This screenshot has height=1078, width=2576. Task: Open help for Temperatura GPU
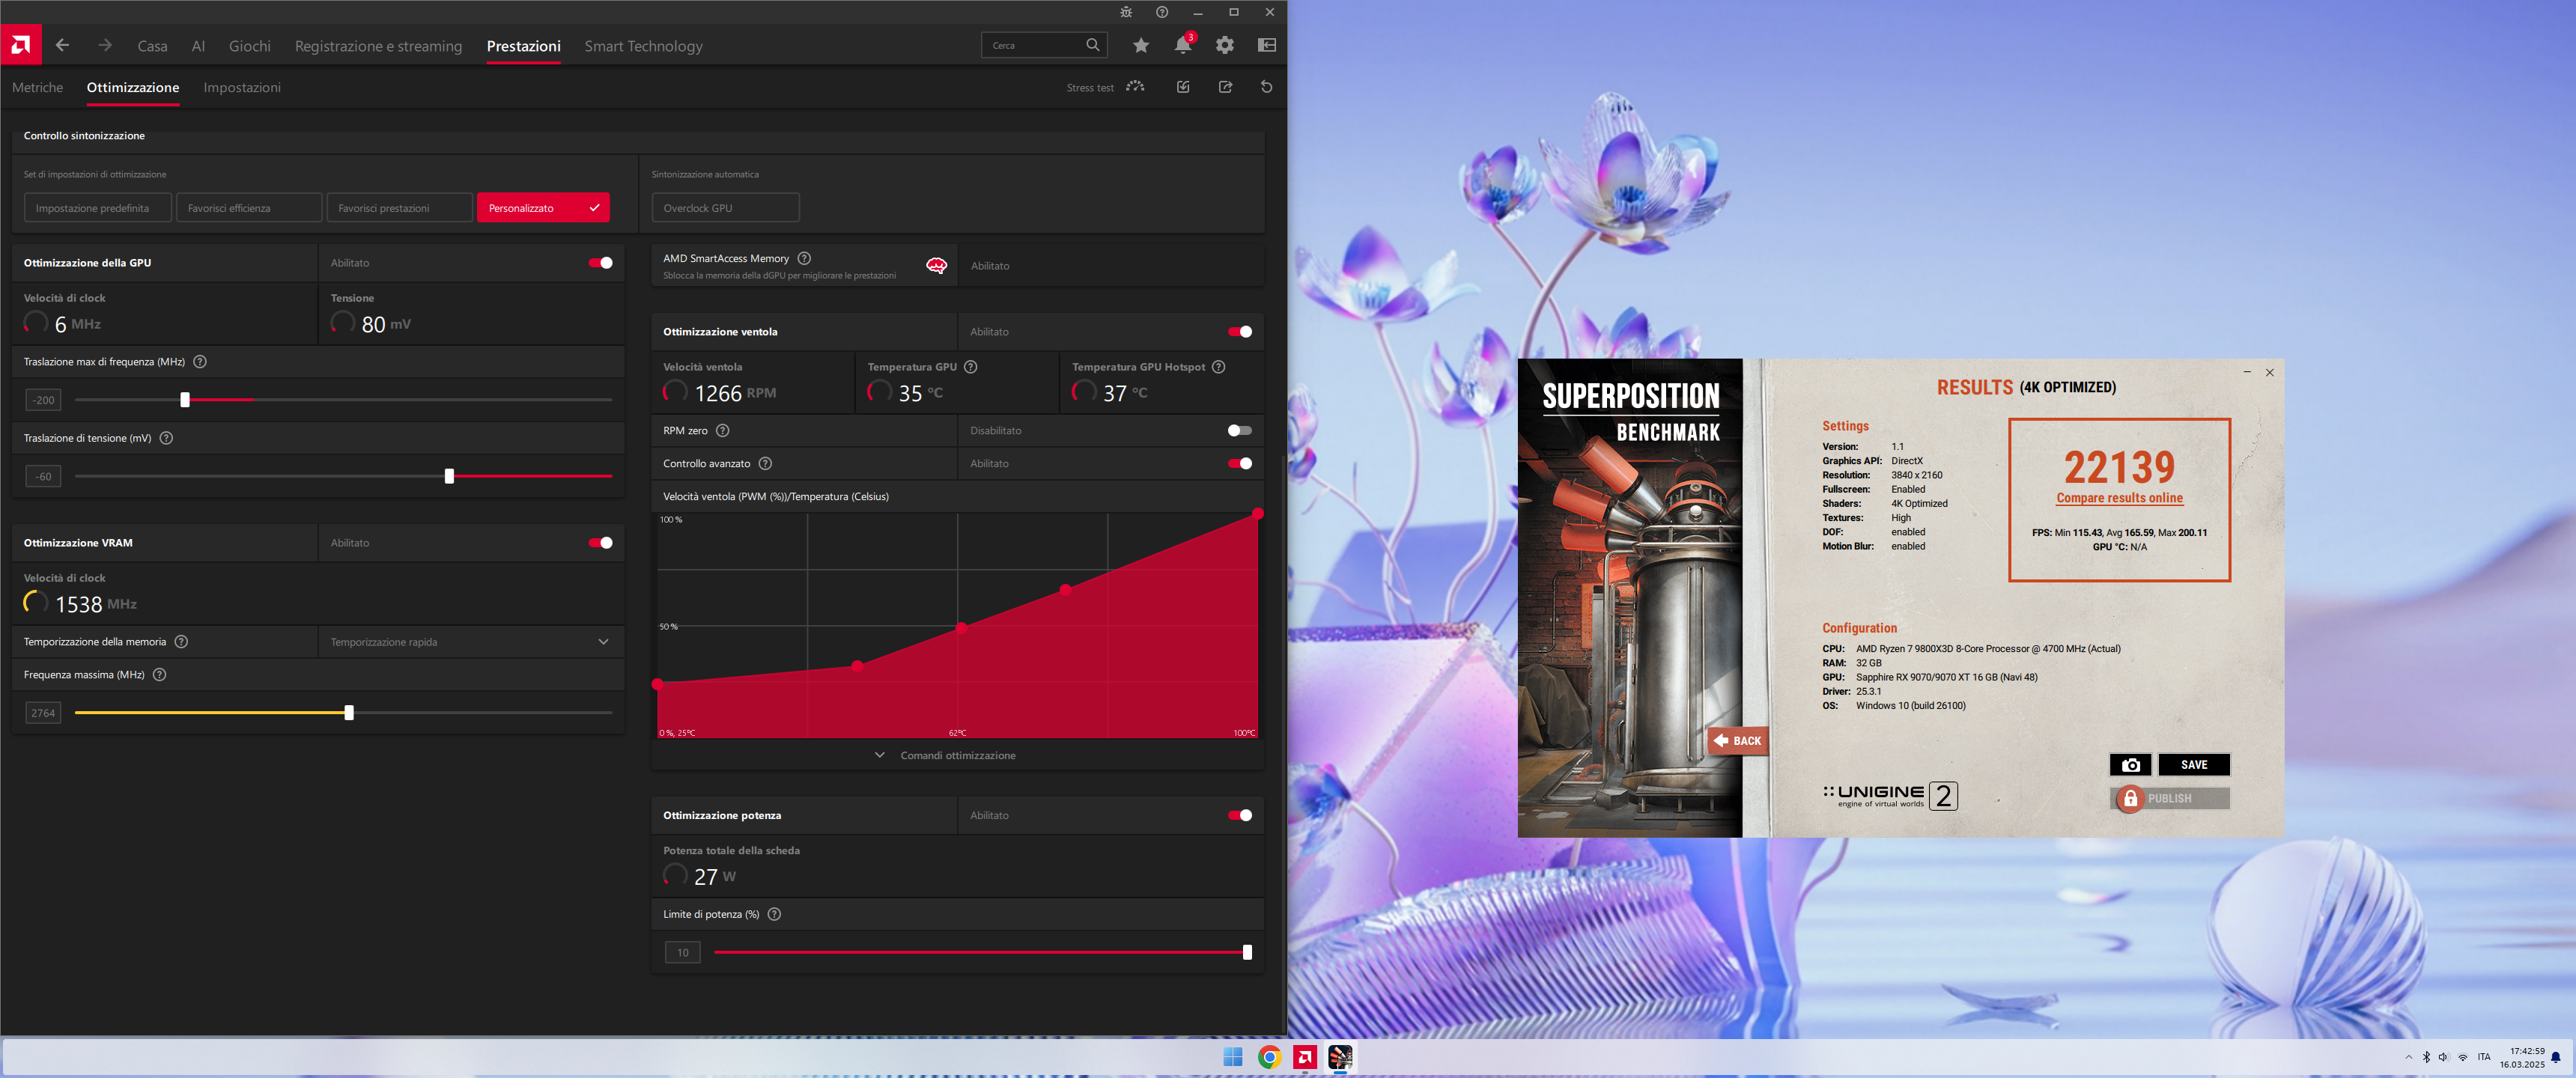[971, 367]
